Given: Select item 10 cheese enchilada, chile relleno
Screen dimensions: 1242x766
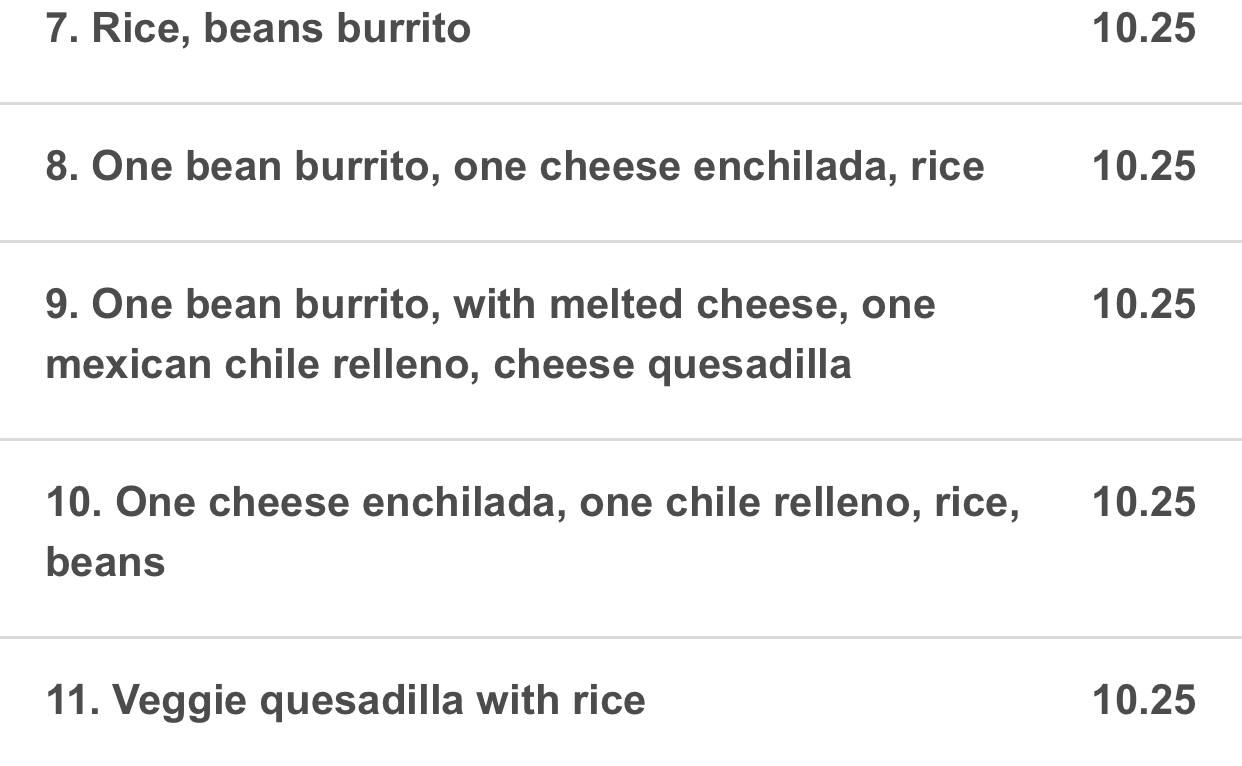Looking at the screenshot, I should tap(620, 538).
